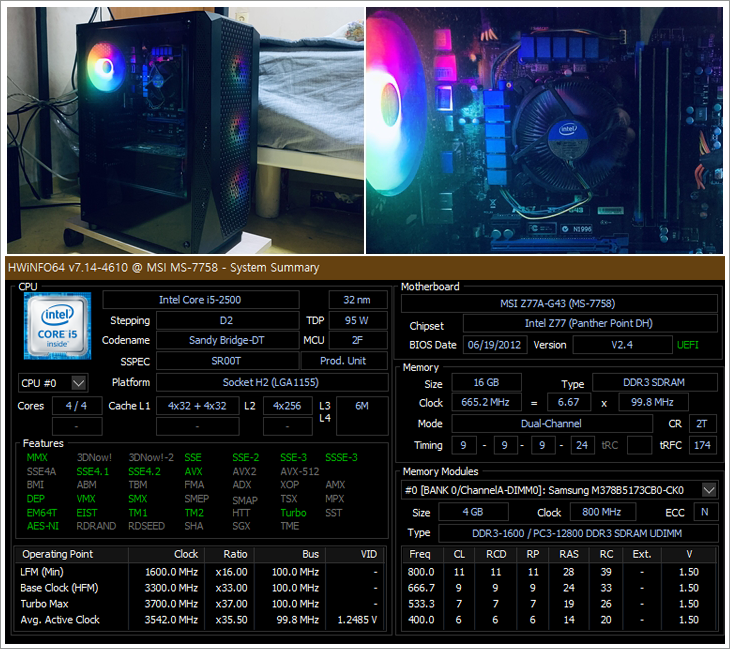Click the V2.4 BIOS version value
The width and height of the screenshot is (730, 649).
(x=622, y=345)
